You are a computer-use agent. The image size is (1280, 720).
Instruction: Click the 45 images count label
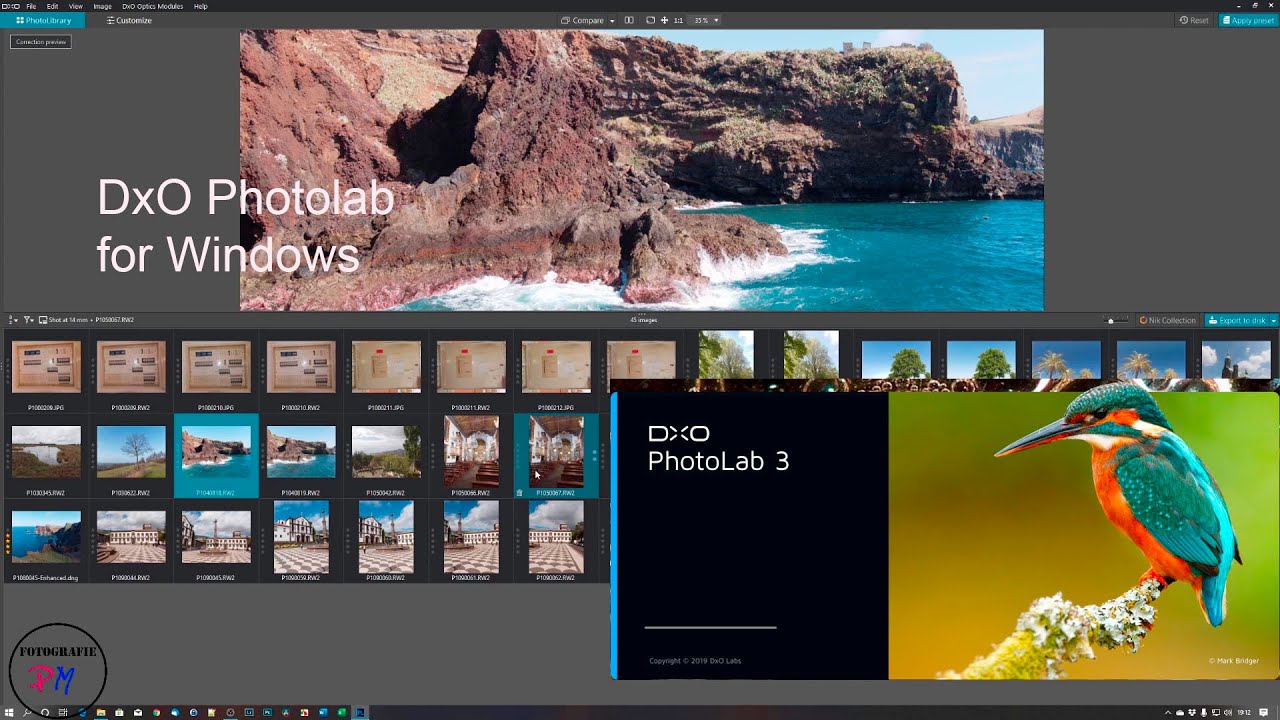pyautogui.click(x=643, y=320)
